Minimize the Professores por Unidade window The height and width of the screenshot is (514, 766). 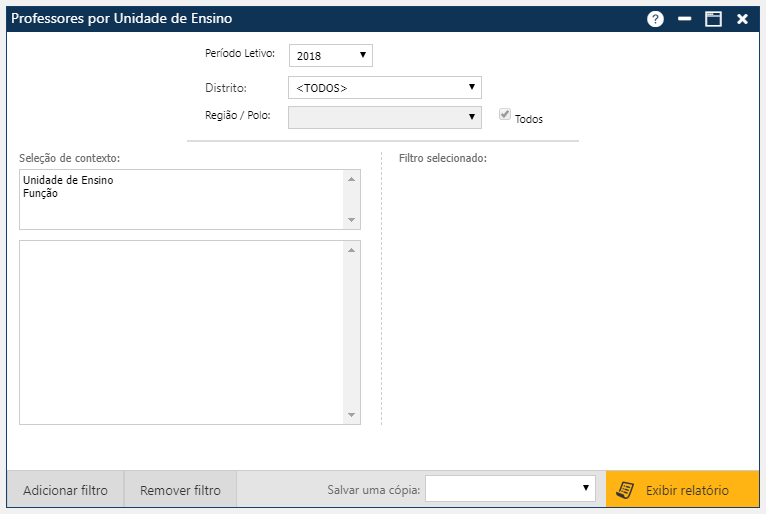click(685, 19)
